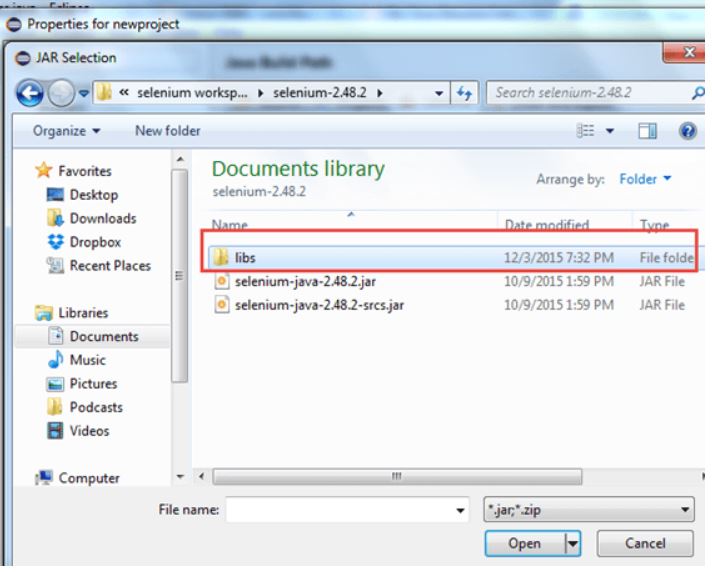Image resolution: width=712 pixels, height=572 pixels.
Task: Click the navigation pane vertical scrollbar thumb
Action: 180,276
